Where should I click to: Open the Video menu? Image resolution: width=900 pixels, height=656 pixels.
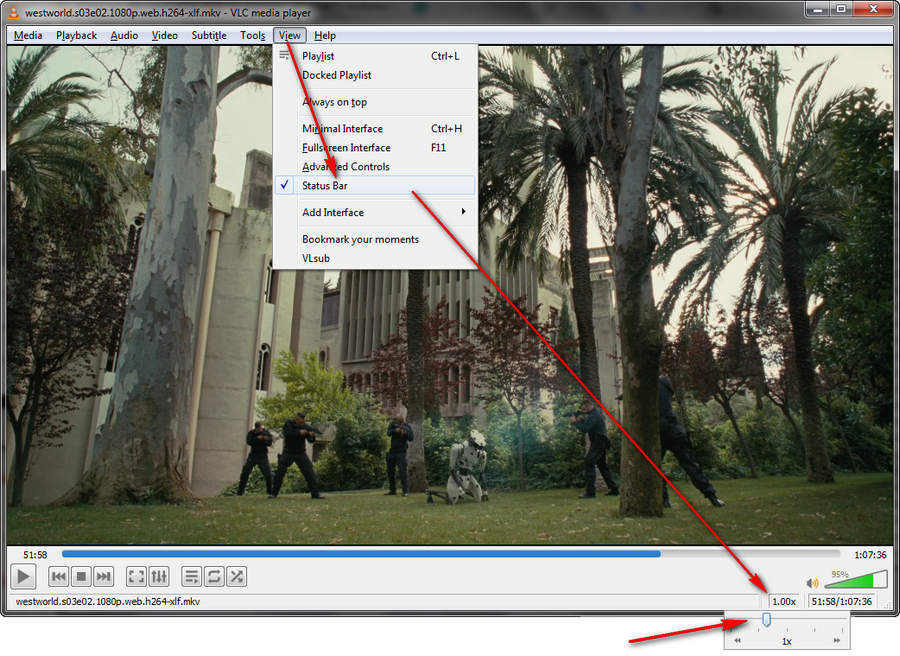tap(165, 36)
